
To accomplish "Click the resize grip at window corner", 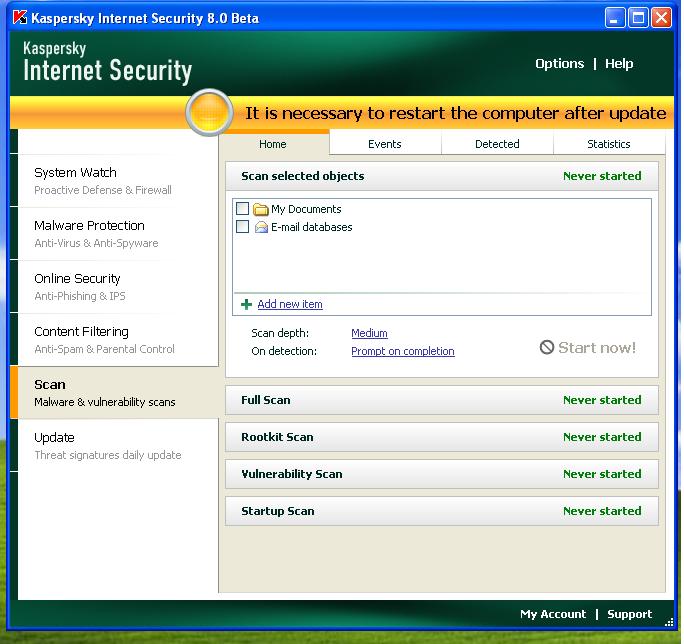I will point(669,623).
